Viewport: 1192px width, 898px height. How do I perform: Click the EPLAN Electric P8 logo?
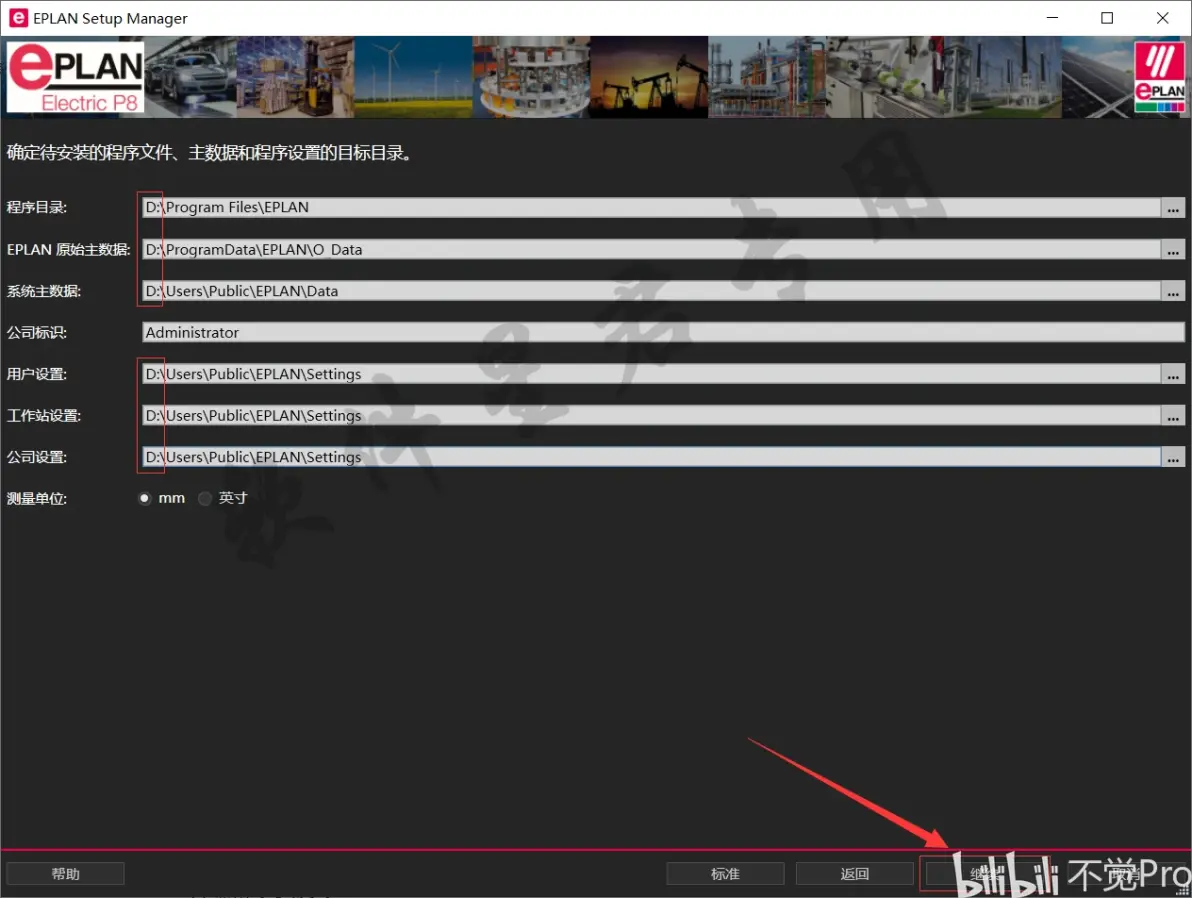point(76,78)
